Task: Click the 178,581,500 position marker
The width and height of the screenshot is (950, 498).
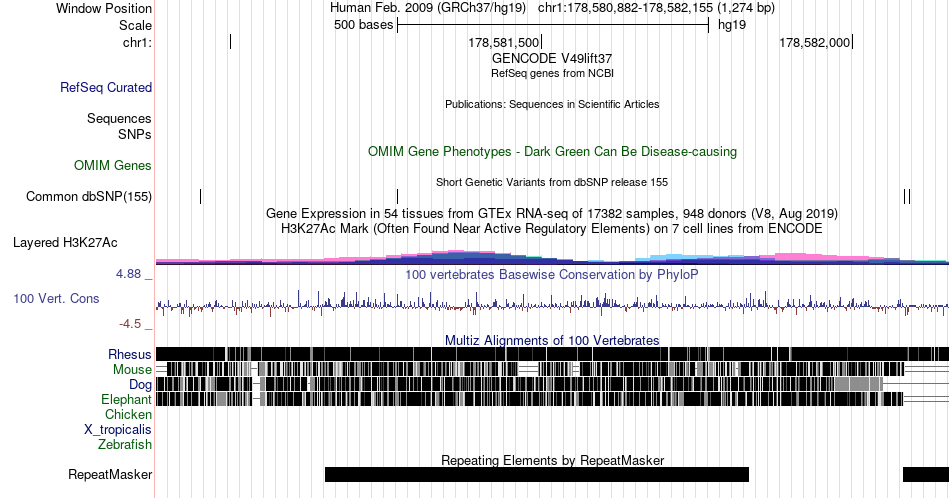Action: point(505,42)
